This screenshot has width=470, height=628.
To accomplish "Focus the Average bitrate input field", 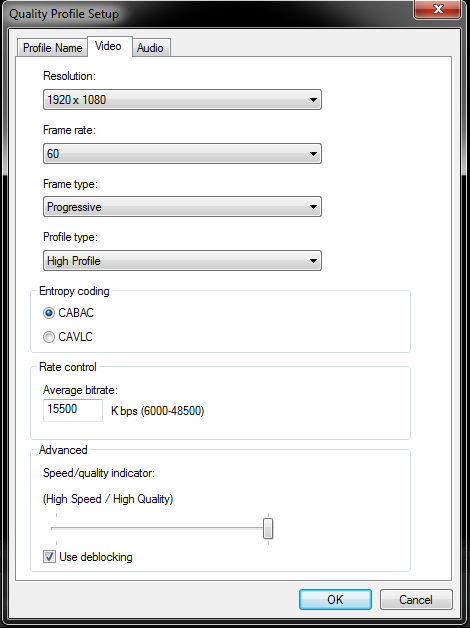I will 73,410.
